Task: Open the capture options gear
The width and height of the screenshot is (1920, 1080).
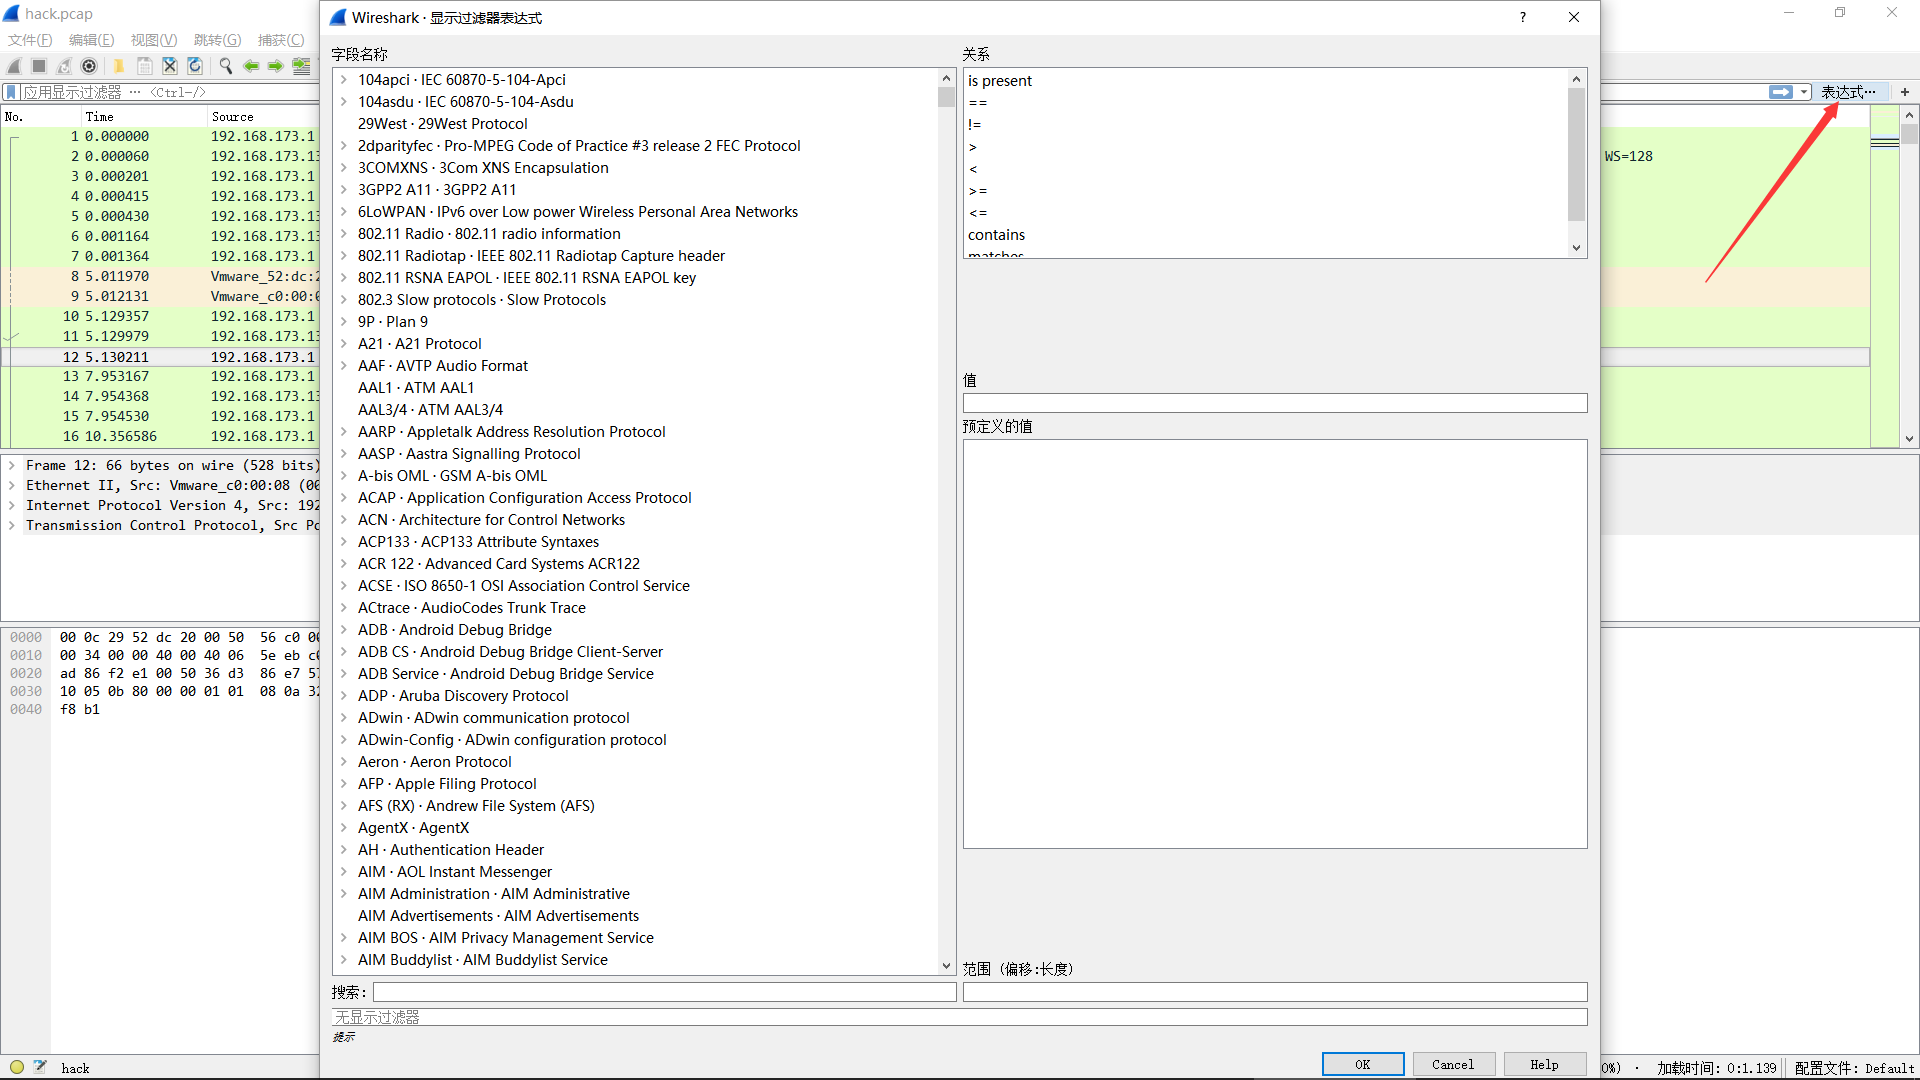Action: [89, 66]
